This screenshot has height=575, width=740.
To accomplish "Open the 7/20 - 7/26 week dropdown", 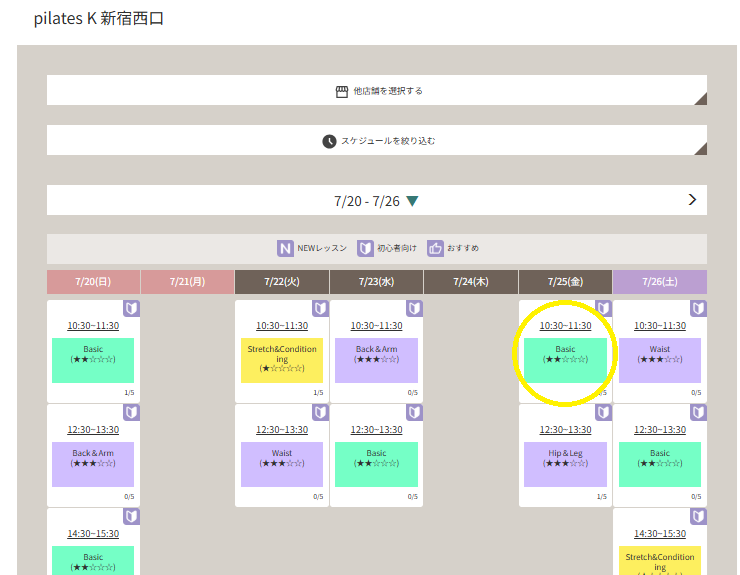I will [377, 201].
